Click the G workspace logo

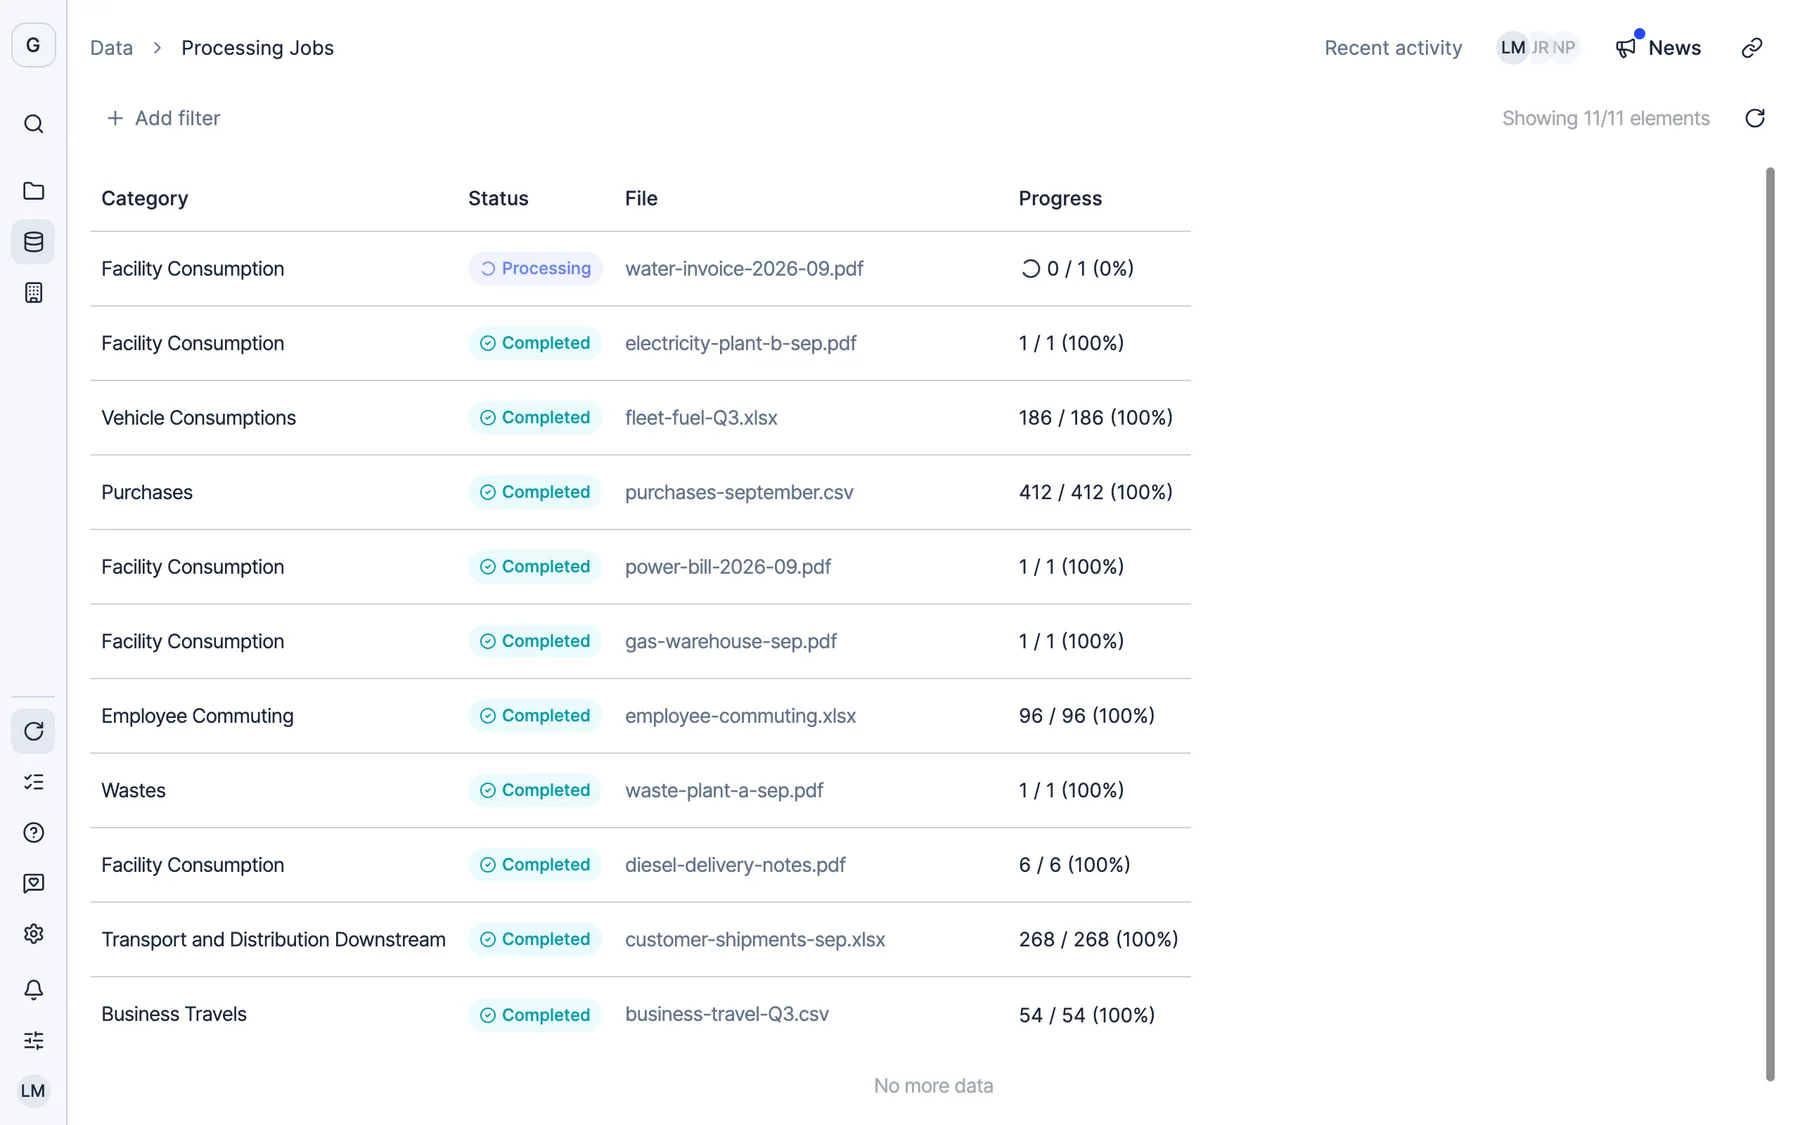pyautogui.click(x=33, y=45)
